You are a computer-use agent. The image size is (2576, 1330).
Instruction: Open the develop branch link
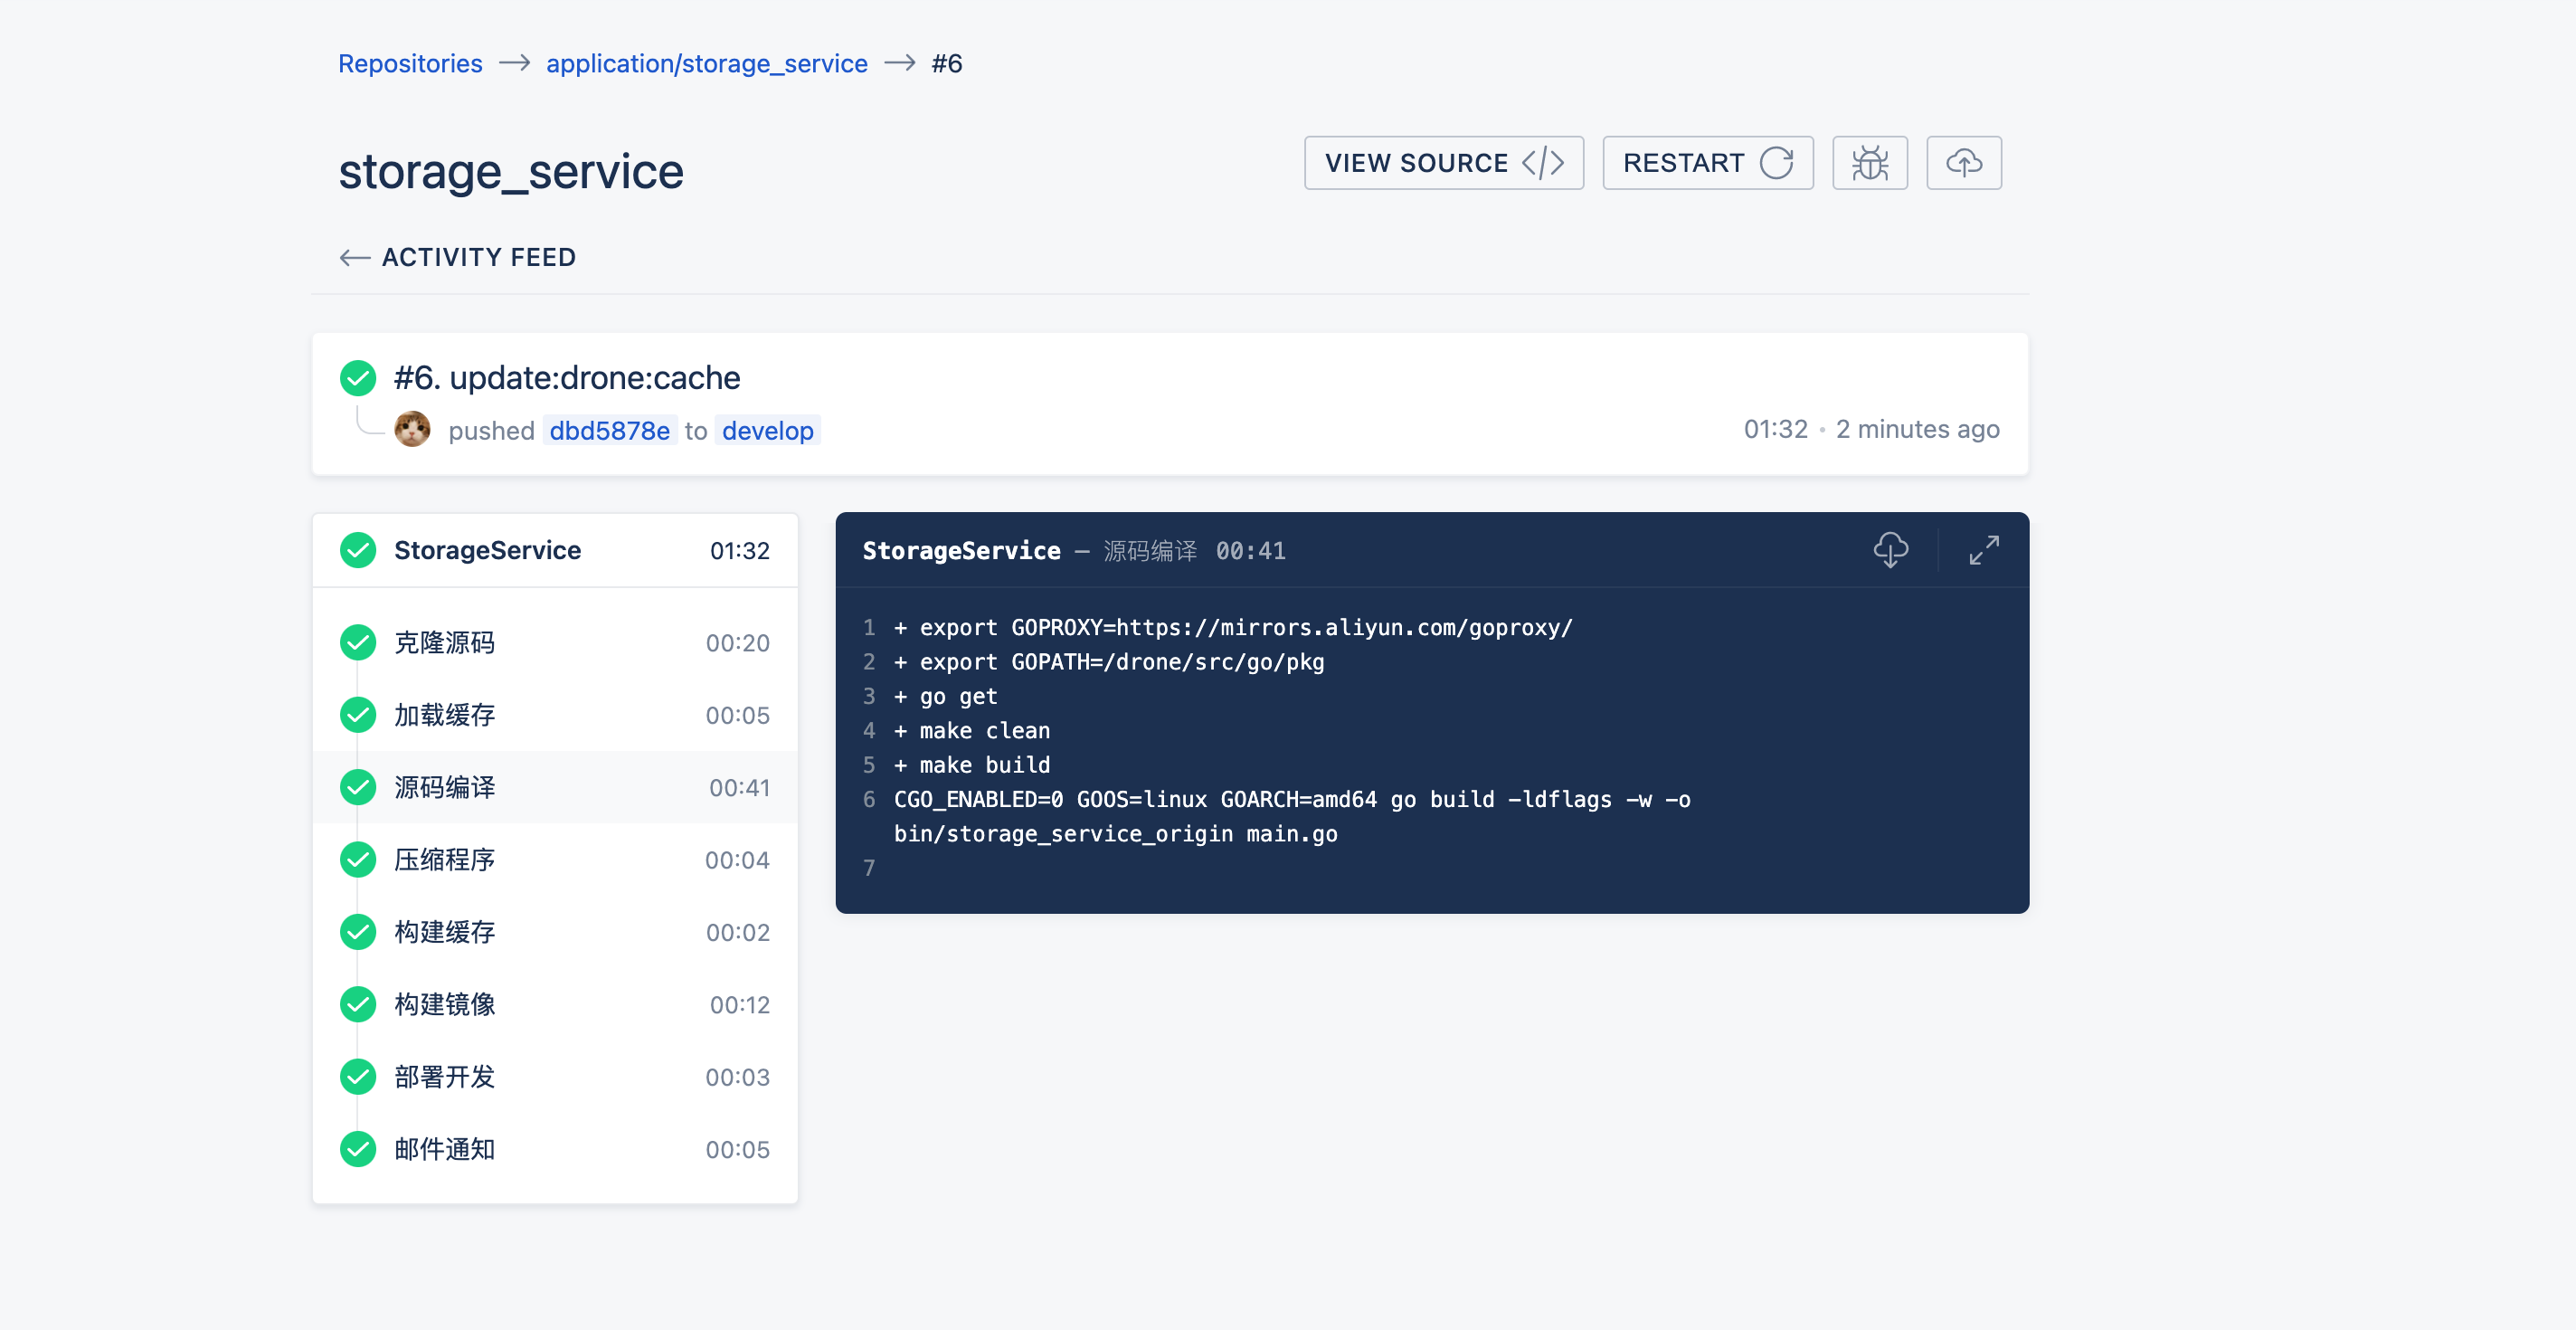(767, 431)
